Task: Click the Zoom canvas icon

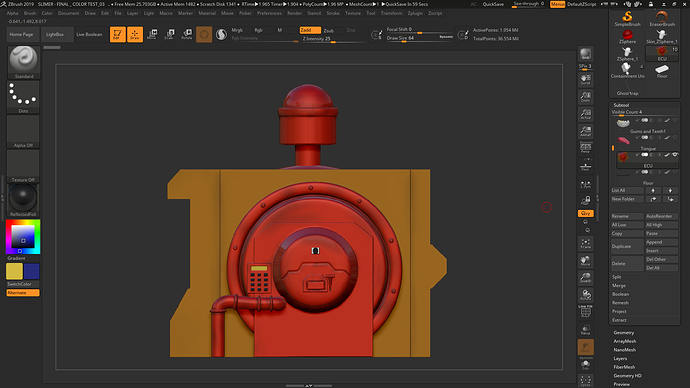Action: click(585, 97)
